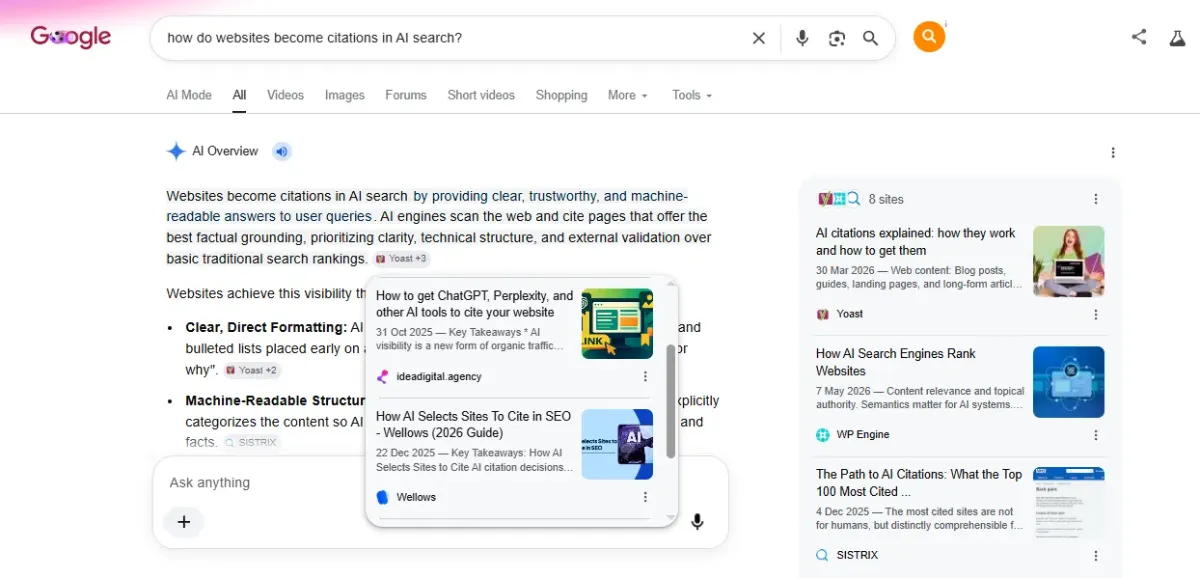Open options for Wellows result
The height and width of the screenshot is (578, 1200).
(645, 497)
